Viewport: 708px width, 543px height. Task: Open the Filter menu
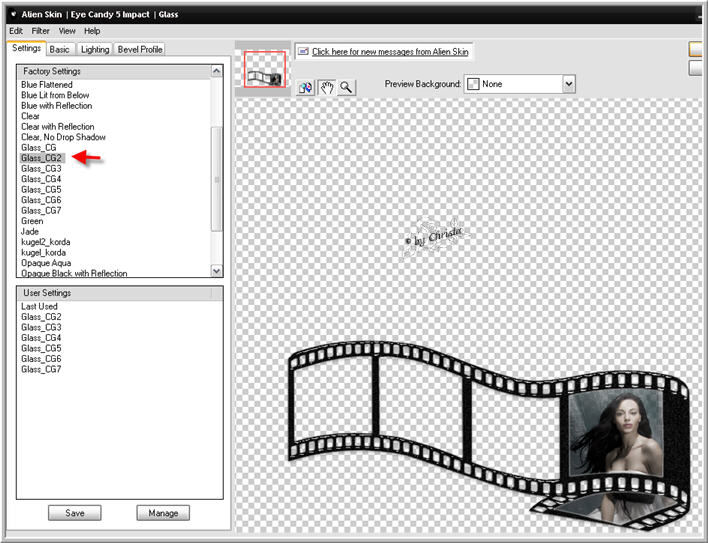coord(40,31)
